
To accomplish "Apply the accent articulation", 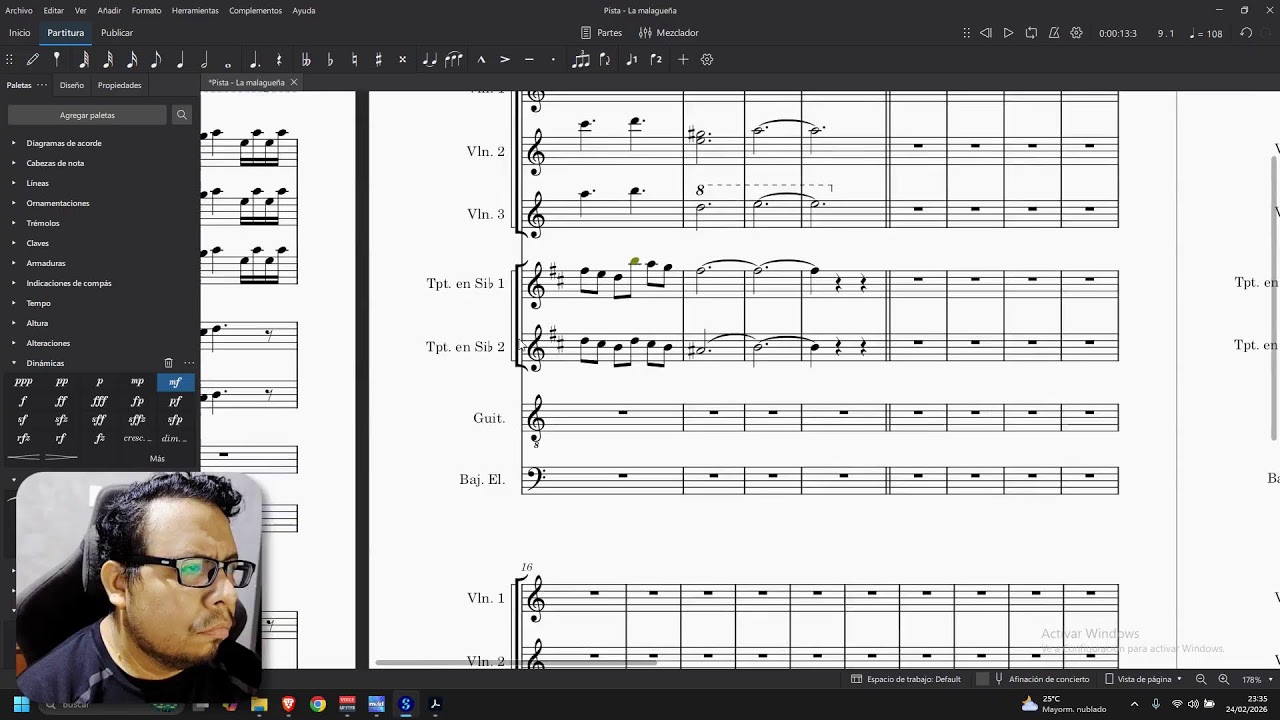I will click(505, 60).
